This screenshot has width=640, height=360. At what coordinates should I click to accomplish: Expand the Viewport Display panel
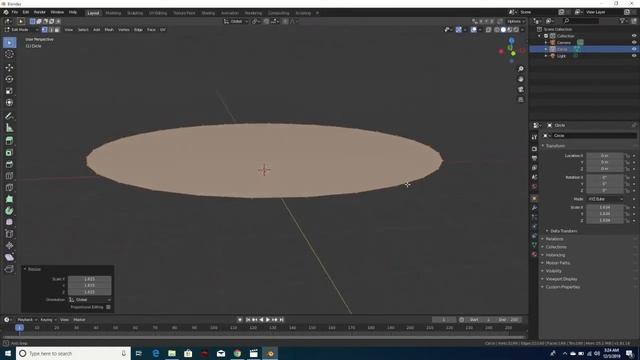coord(561,279)
